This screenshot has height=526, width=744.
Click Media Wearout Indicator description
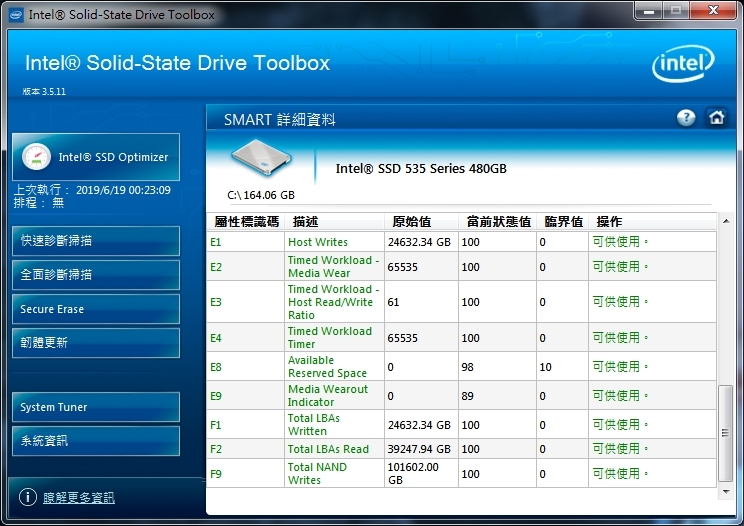pos(327,396)
